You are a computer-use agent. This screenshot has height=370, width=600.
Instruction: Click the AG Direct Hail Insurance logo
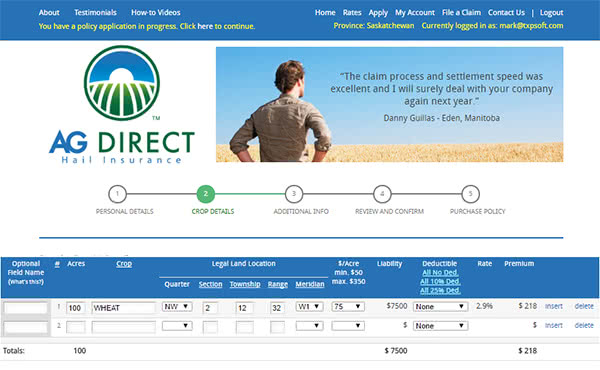(x=122, y=105)
